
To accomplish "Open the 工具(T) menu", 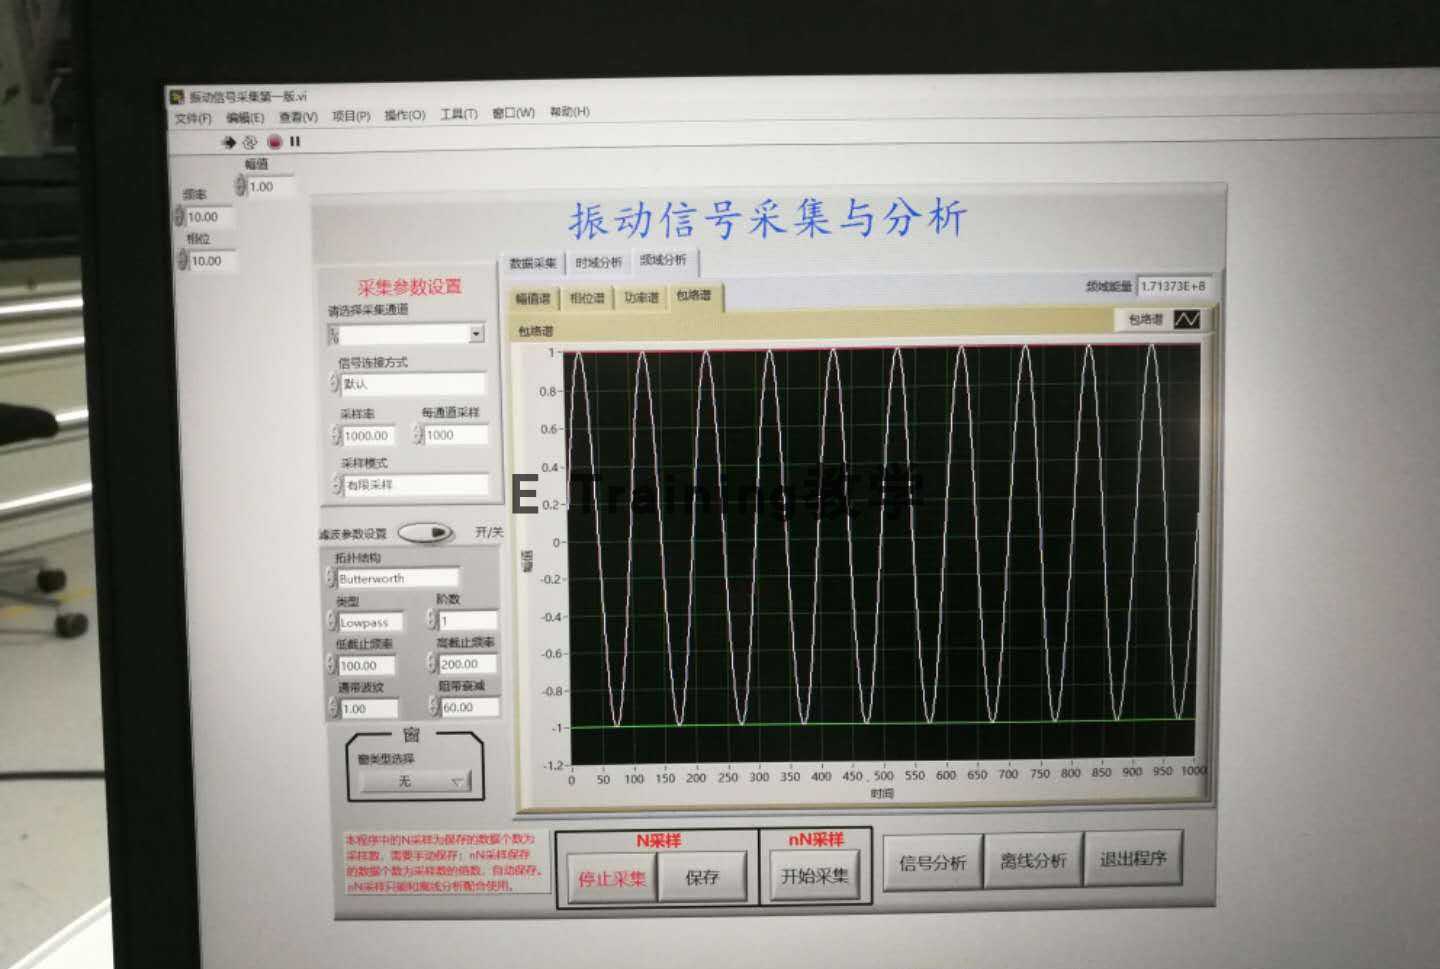I will pyautogui.click(x=459, y=114).
